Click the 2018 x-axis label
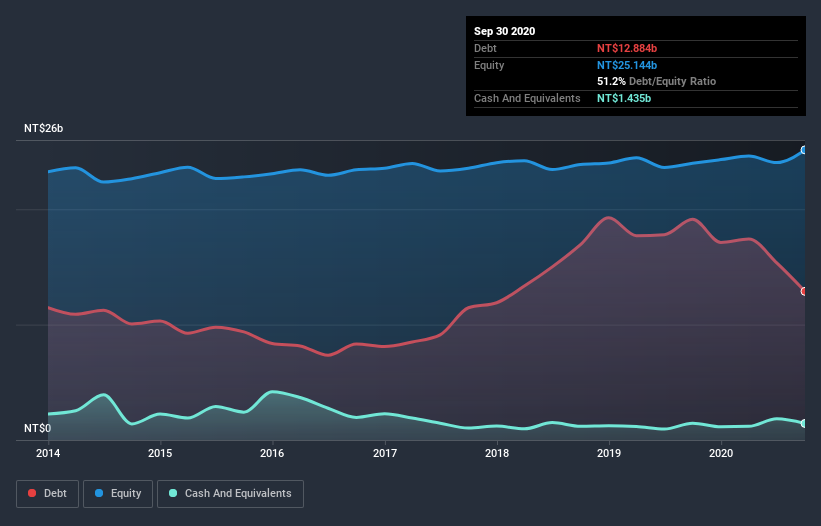 [x=497, y=453]
